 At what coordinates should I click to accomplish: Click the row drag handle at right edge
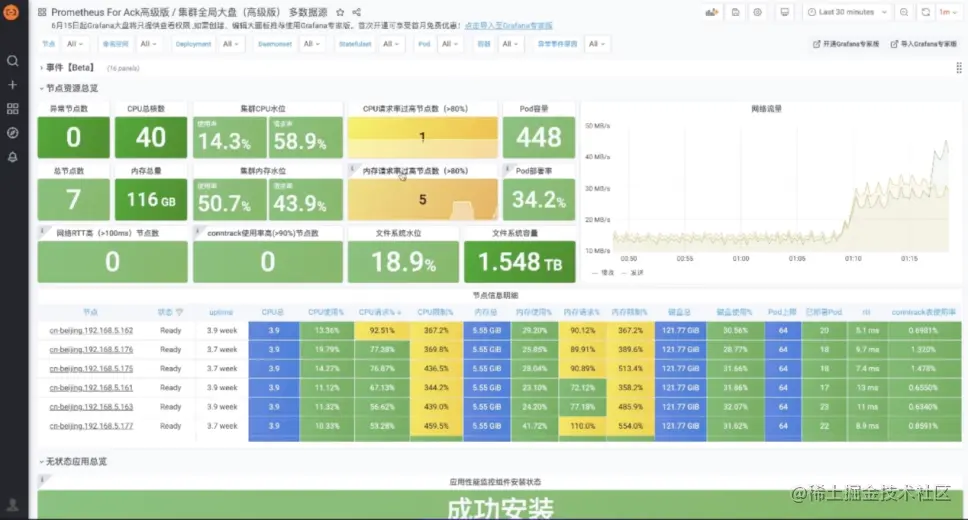click(x=959, y=67)
